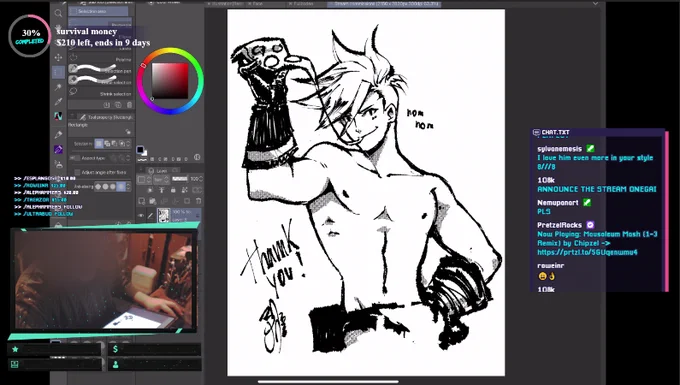Select the highlighted Selection area tool

(58, 72)
